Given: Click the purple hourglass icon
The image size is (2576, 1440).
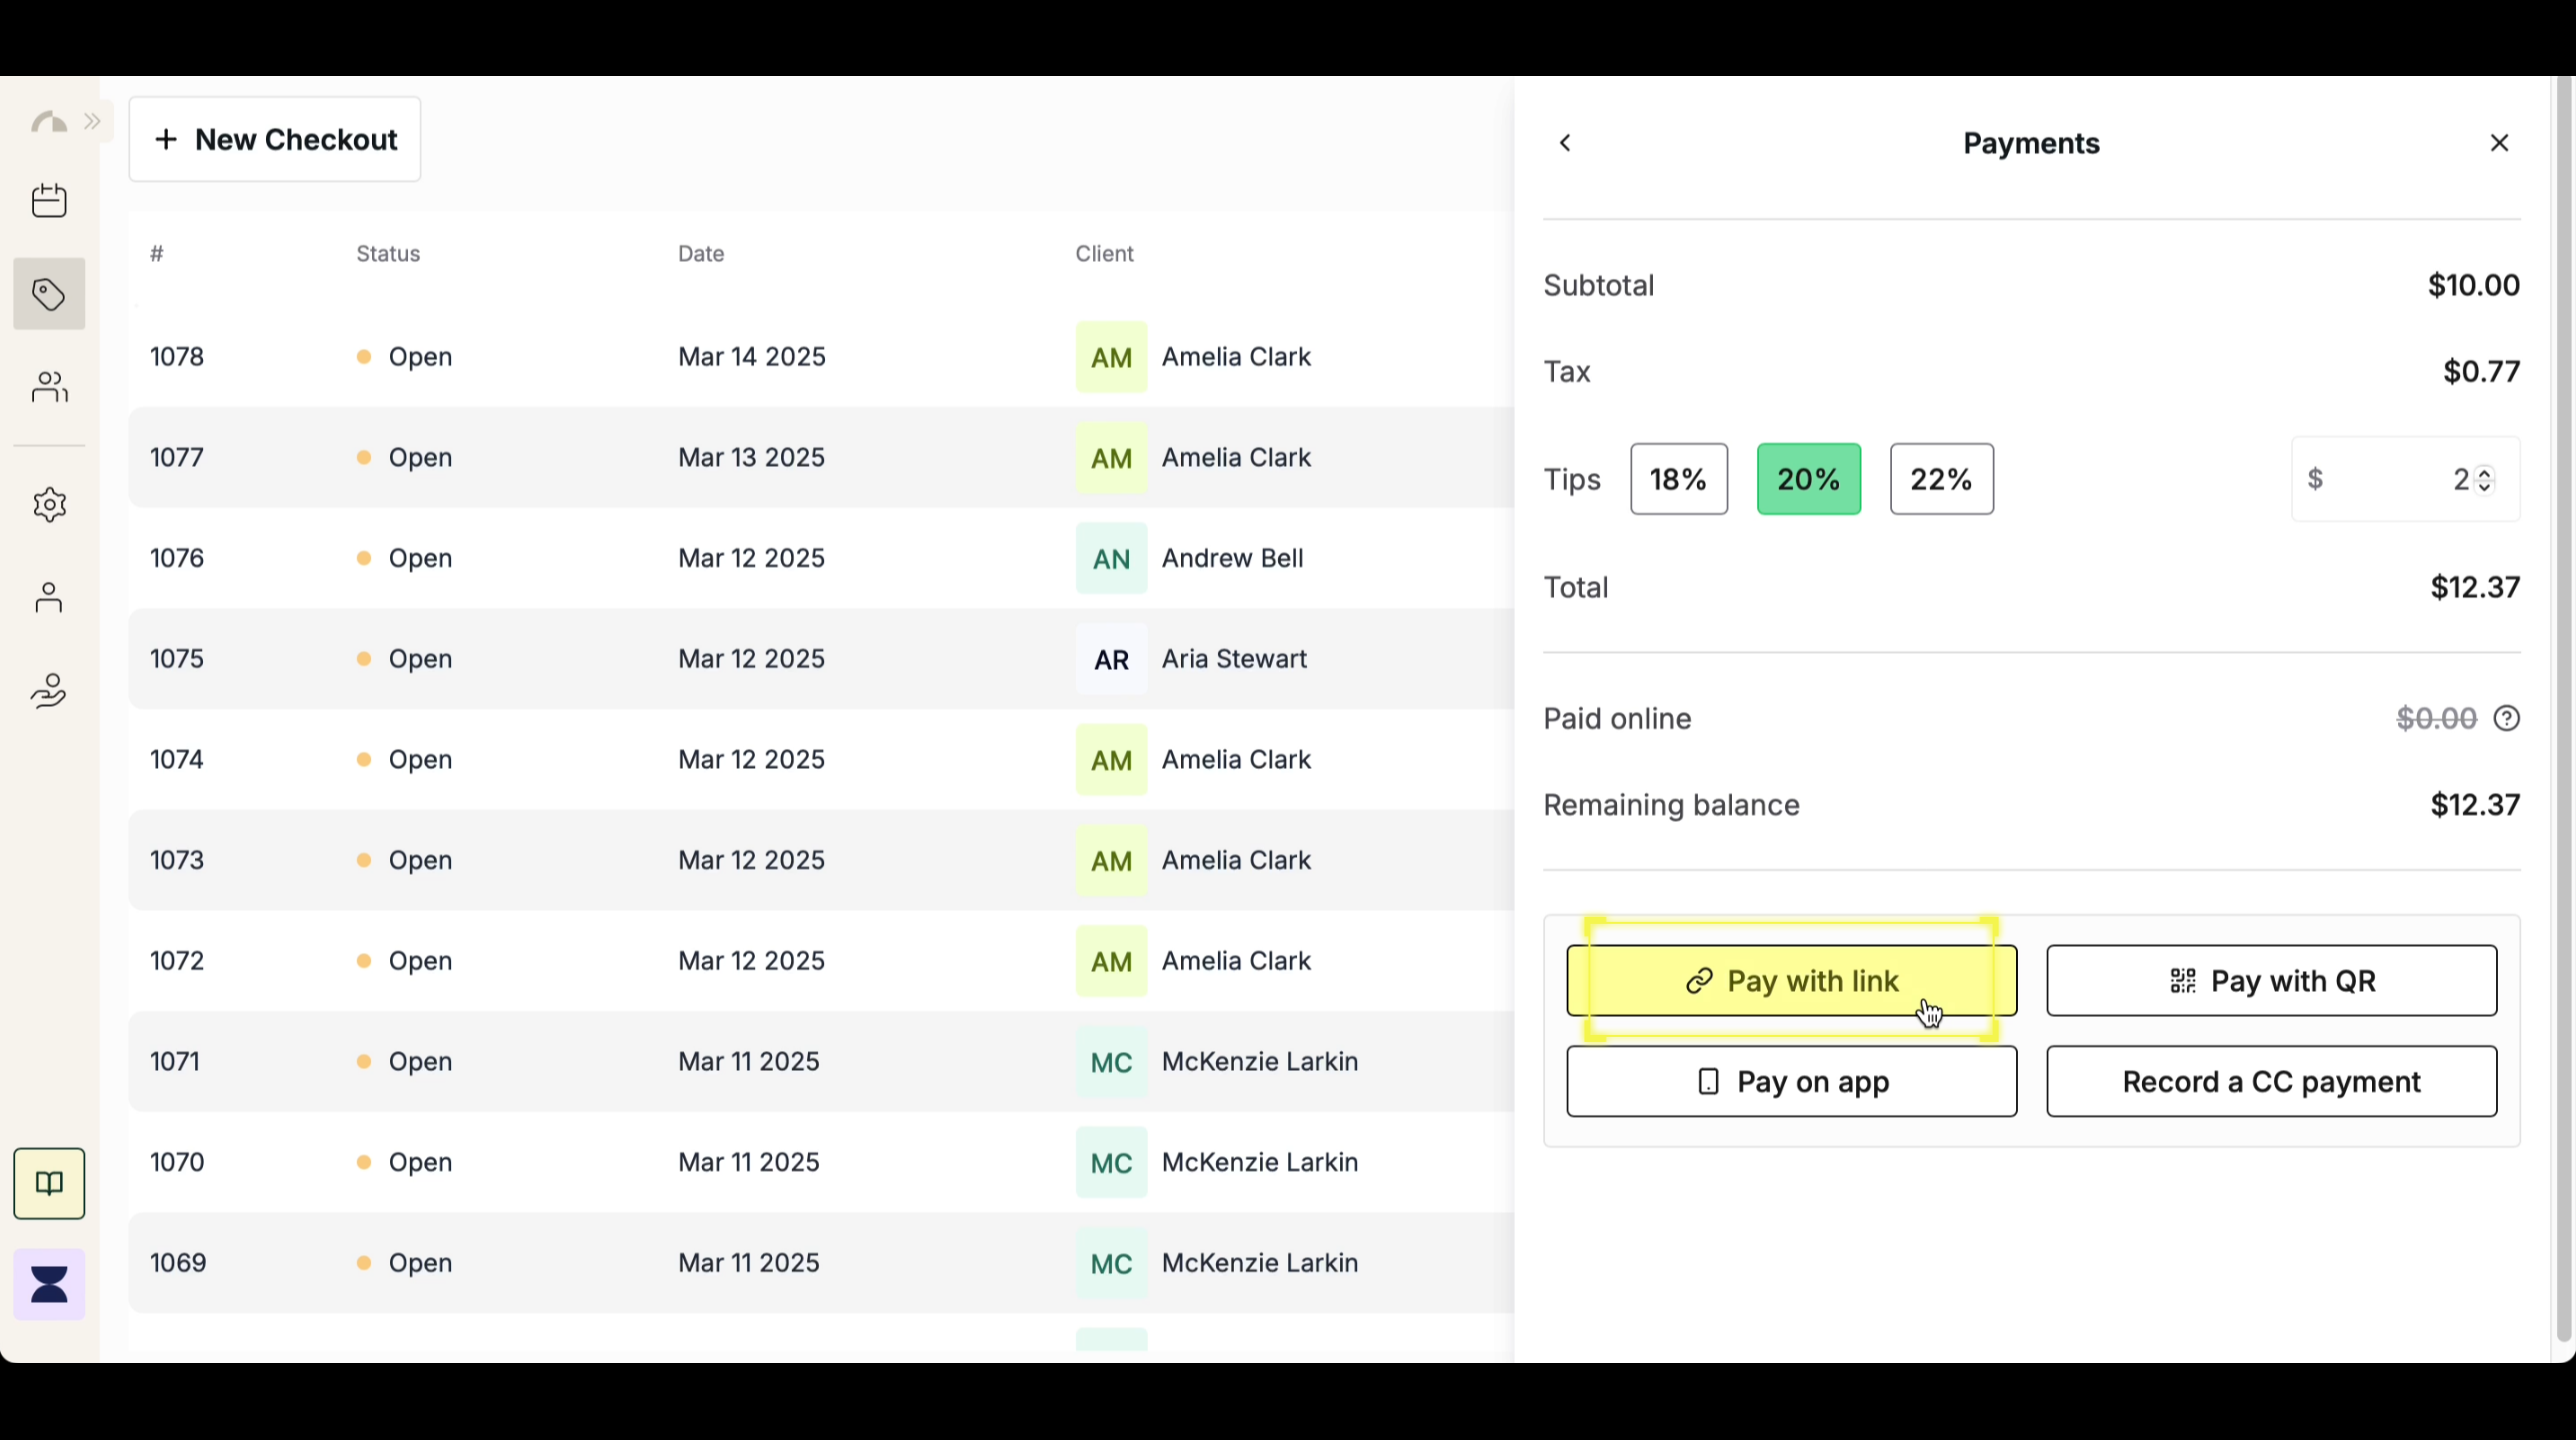Looking at the screenshot, I should pyautogui.click(x=49, y=1284).
